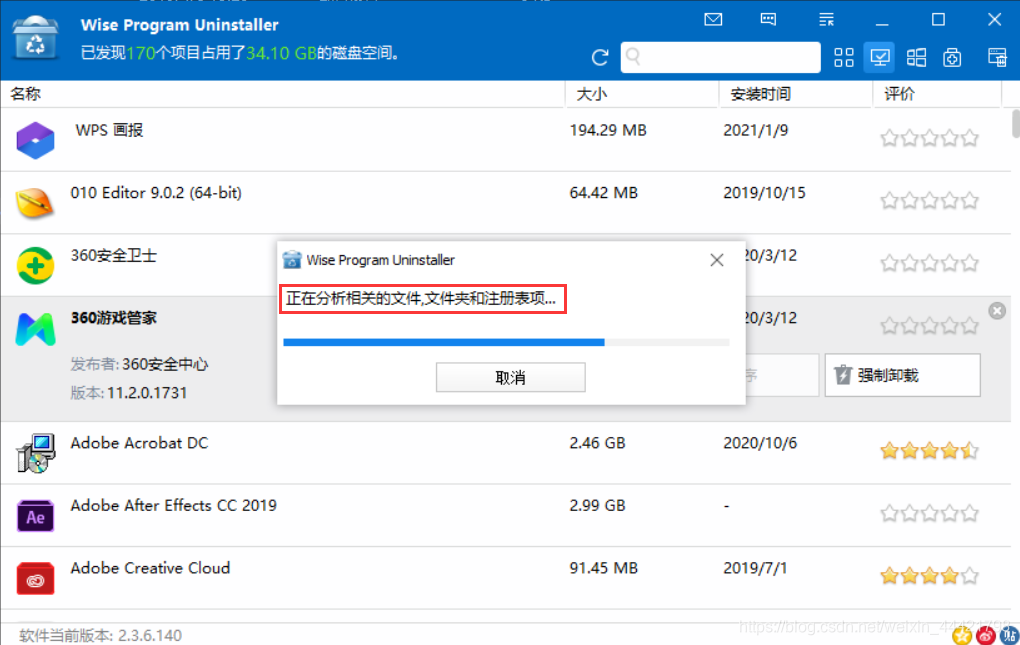Click the 194.29 MB size value
The image size is (1020, 645).
click(608, 131)
